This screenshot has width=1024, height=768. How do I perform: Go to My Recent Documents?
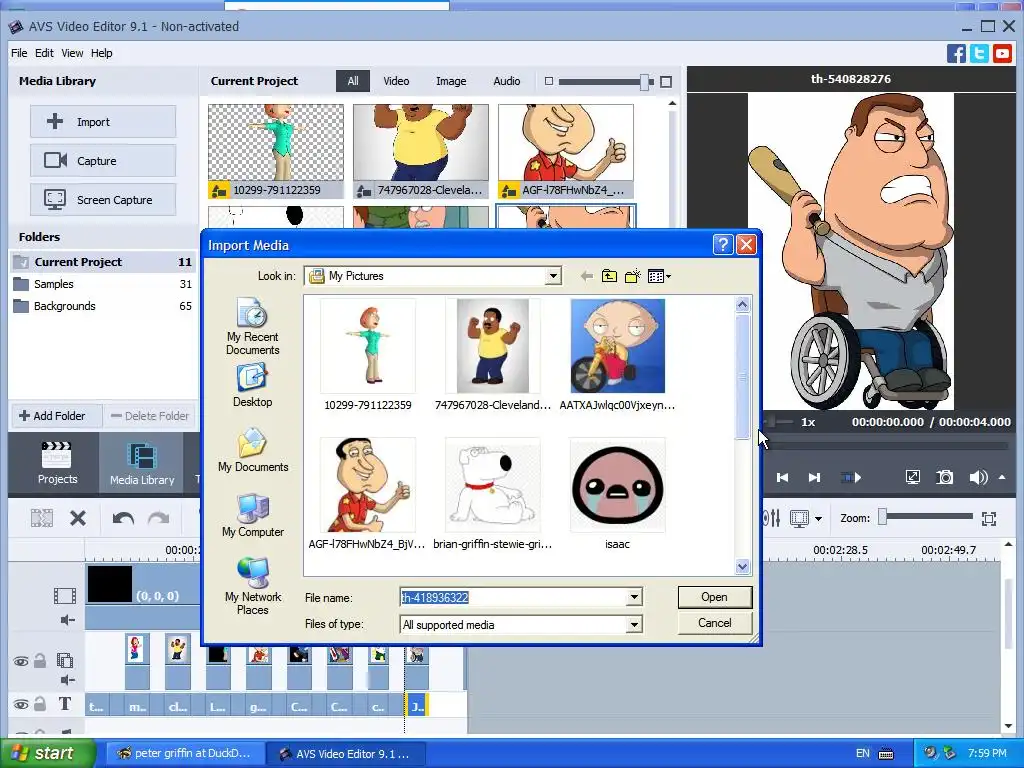(x=253, y=327)
